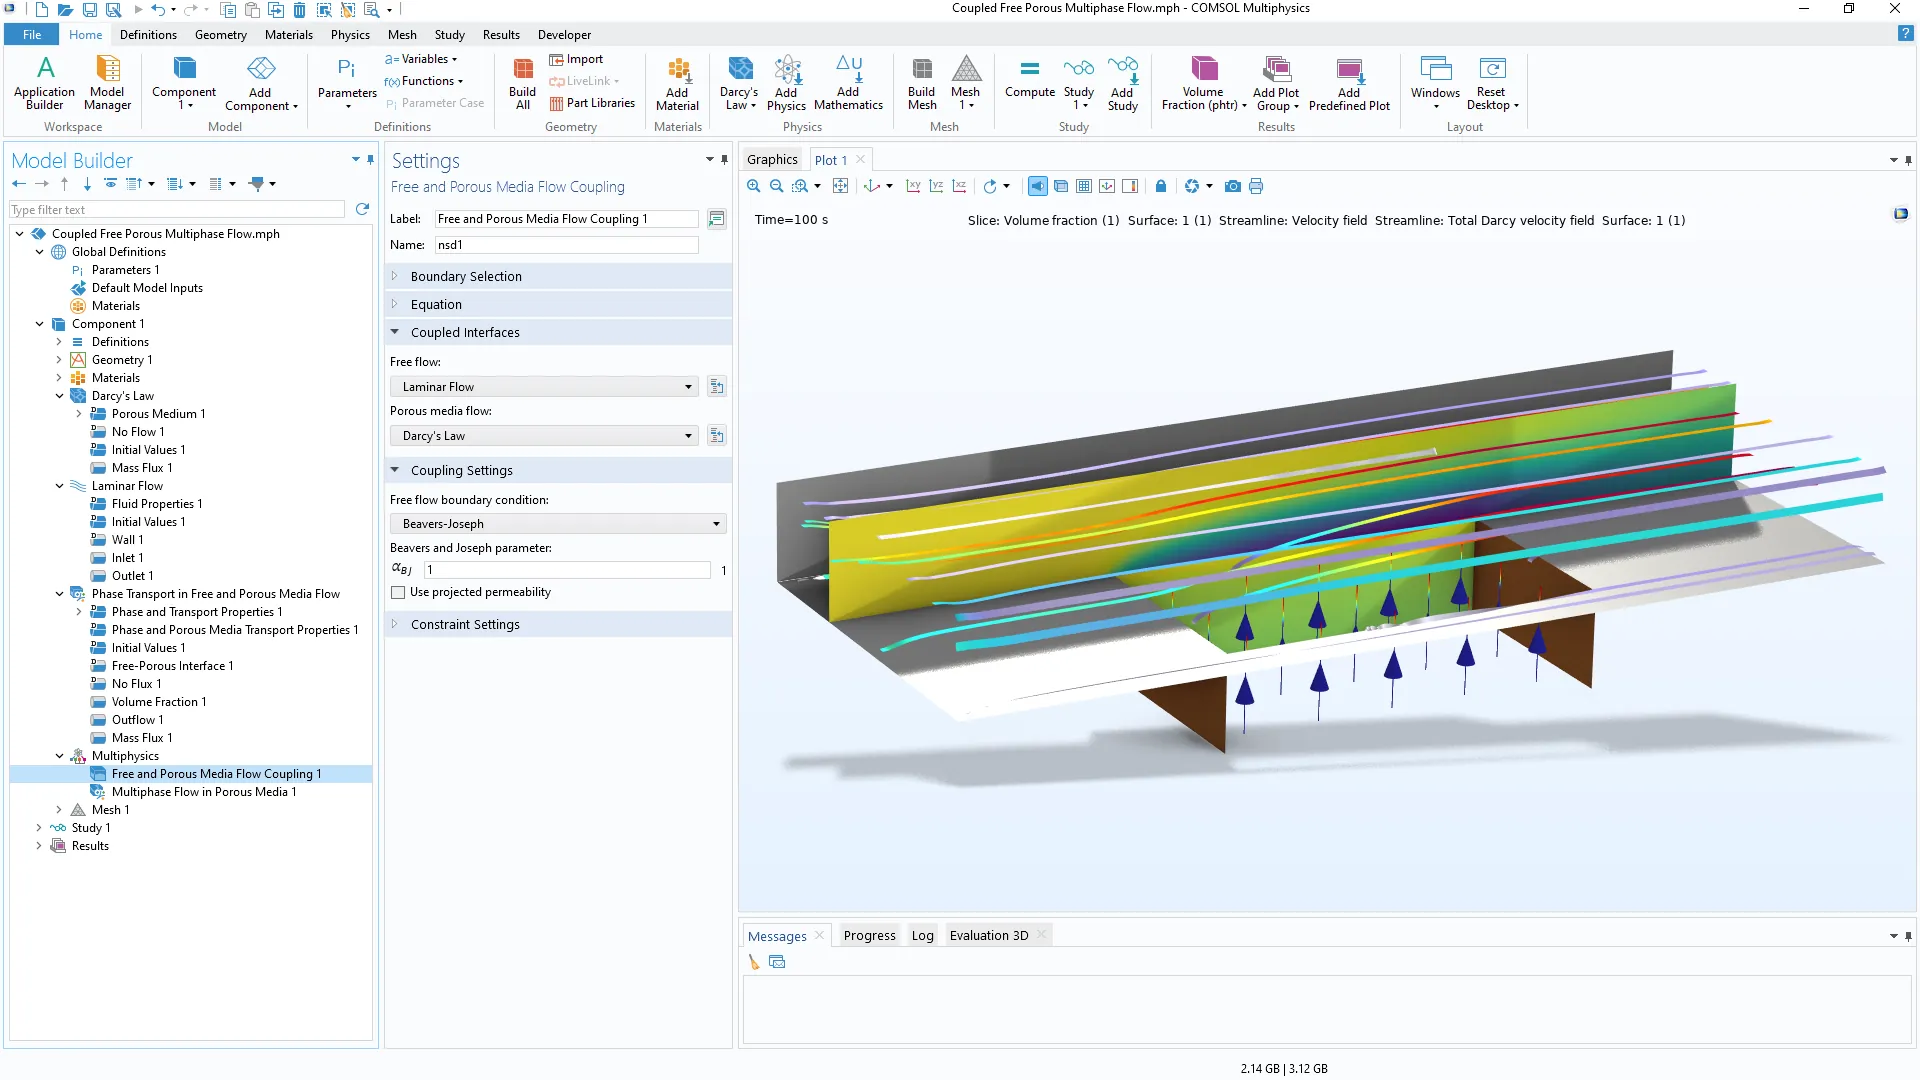Click the print icon in Graphics toolbar
This screenshot has height=1080, width=1920.
click(x=1256, y=186)
